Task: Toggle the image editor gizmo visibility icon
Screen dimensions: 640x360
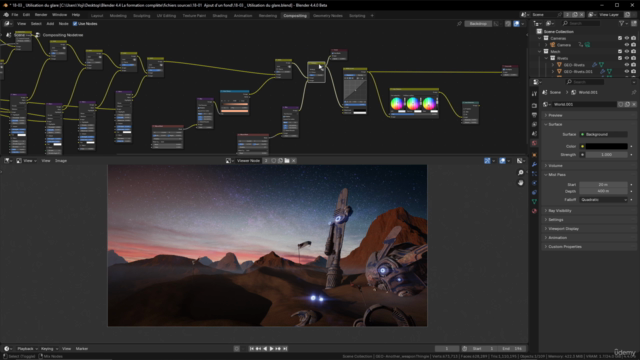Action: click(487, 161)
